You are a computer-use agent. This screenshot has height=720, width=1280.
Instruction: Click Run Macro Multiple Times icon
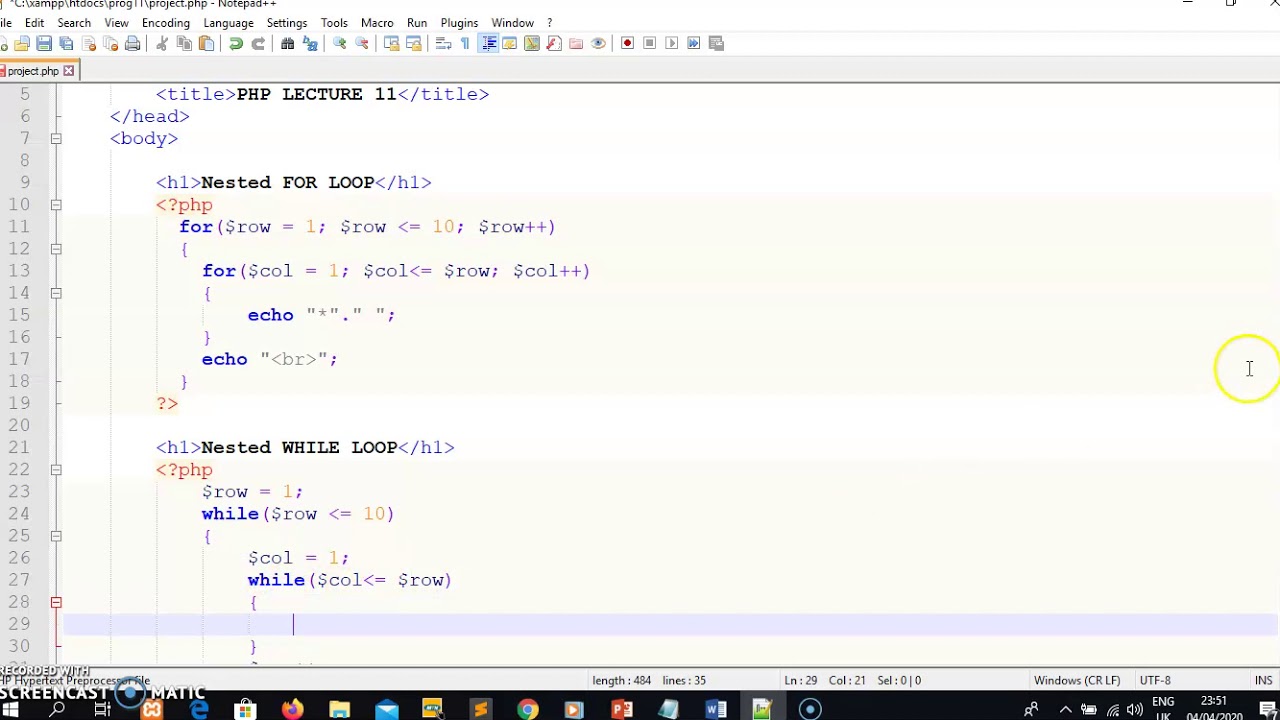(694, 43)
